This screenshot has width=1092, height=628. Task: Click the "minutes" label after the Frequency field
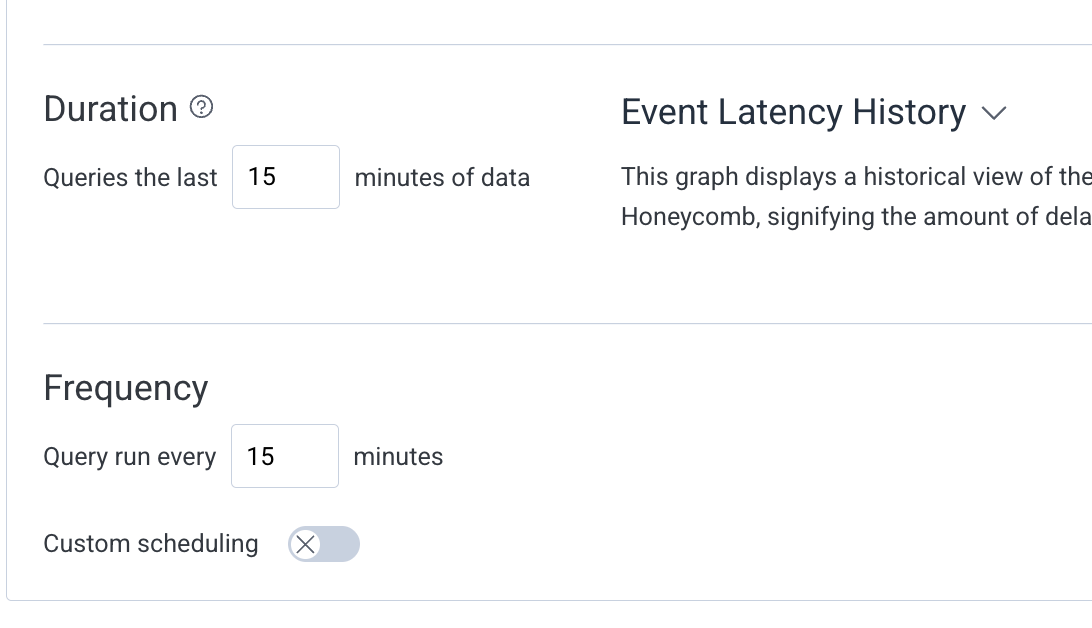[398, 457]
